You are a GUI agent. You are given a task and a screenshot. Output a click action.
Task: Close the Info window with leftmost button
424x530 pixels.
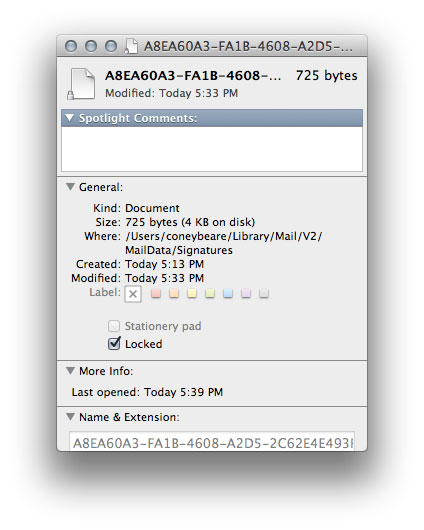coord(71,46)
